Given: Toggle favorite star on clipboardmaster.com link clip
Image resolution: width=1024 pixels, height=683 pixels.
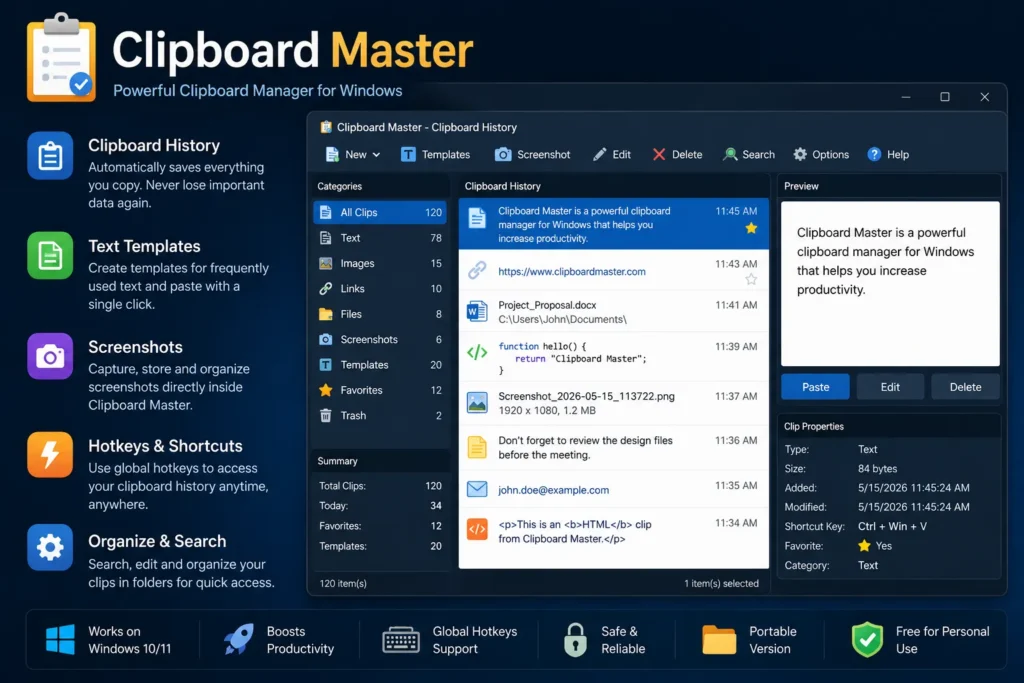Looking at the screenshot, I should point(751,279).
